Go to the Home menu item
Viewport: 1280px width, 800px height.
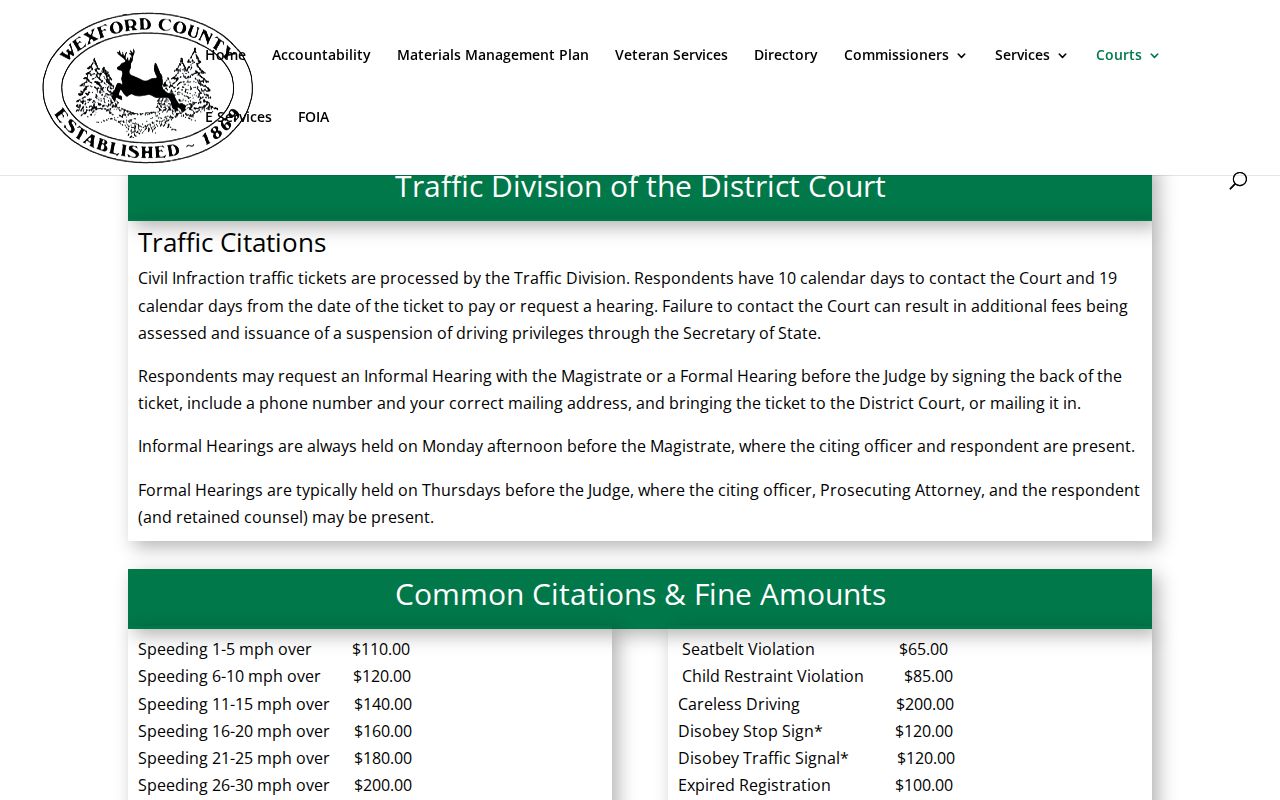226,55
